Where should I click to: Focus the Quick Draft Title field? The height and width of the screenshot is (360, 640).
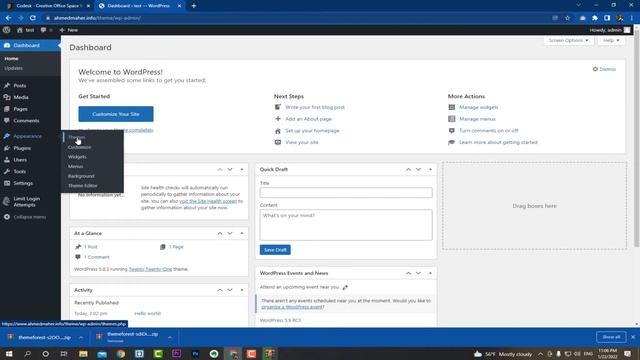click(x=346, y=193)
